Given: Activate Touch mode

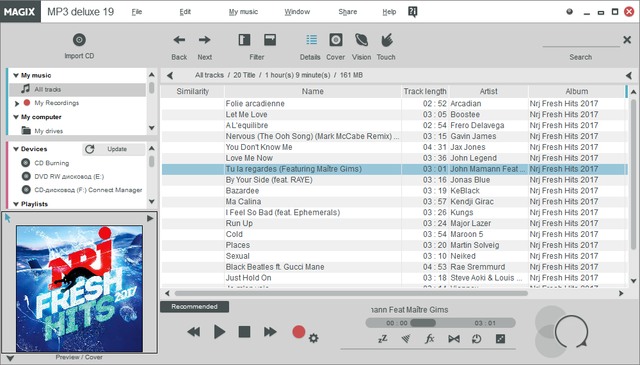Looking at the screenshot, I should (x=387, y=40).
